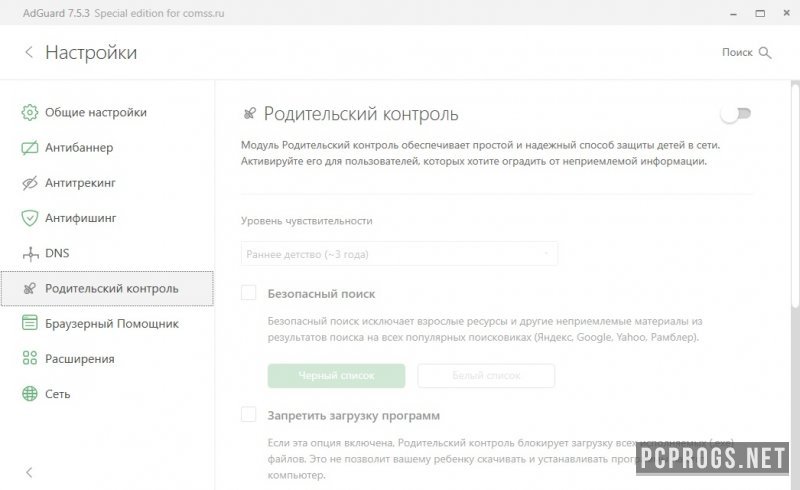Screen dimensions: 800x490
Task: Open the sensitivity level dropdown
Action: [x=399, y=254]
